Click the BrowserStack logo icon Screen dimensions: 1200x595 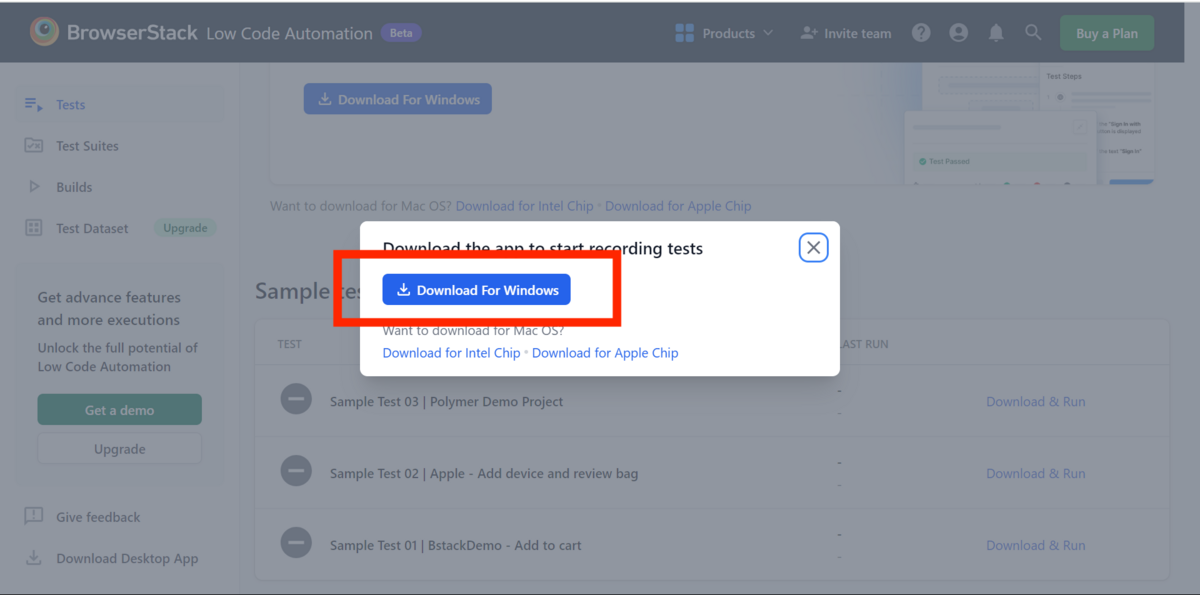coord(44,32)
